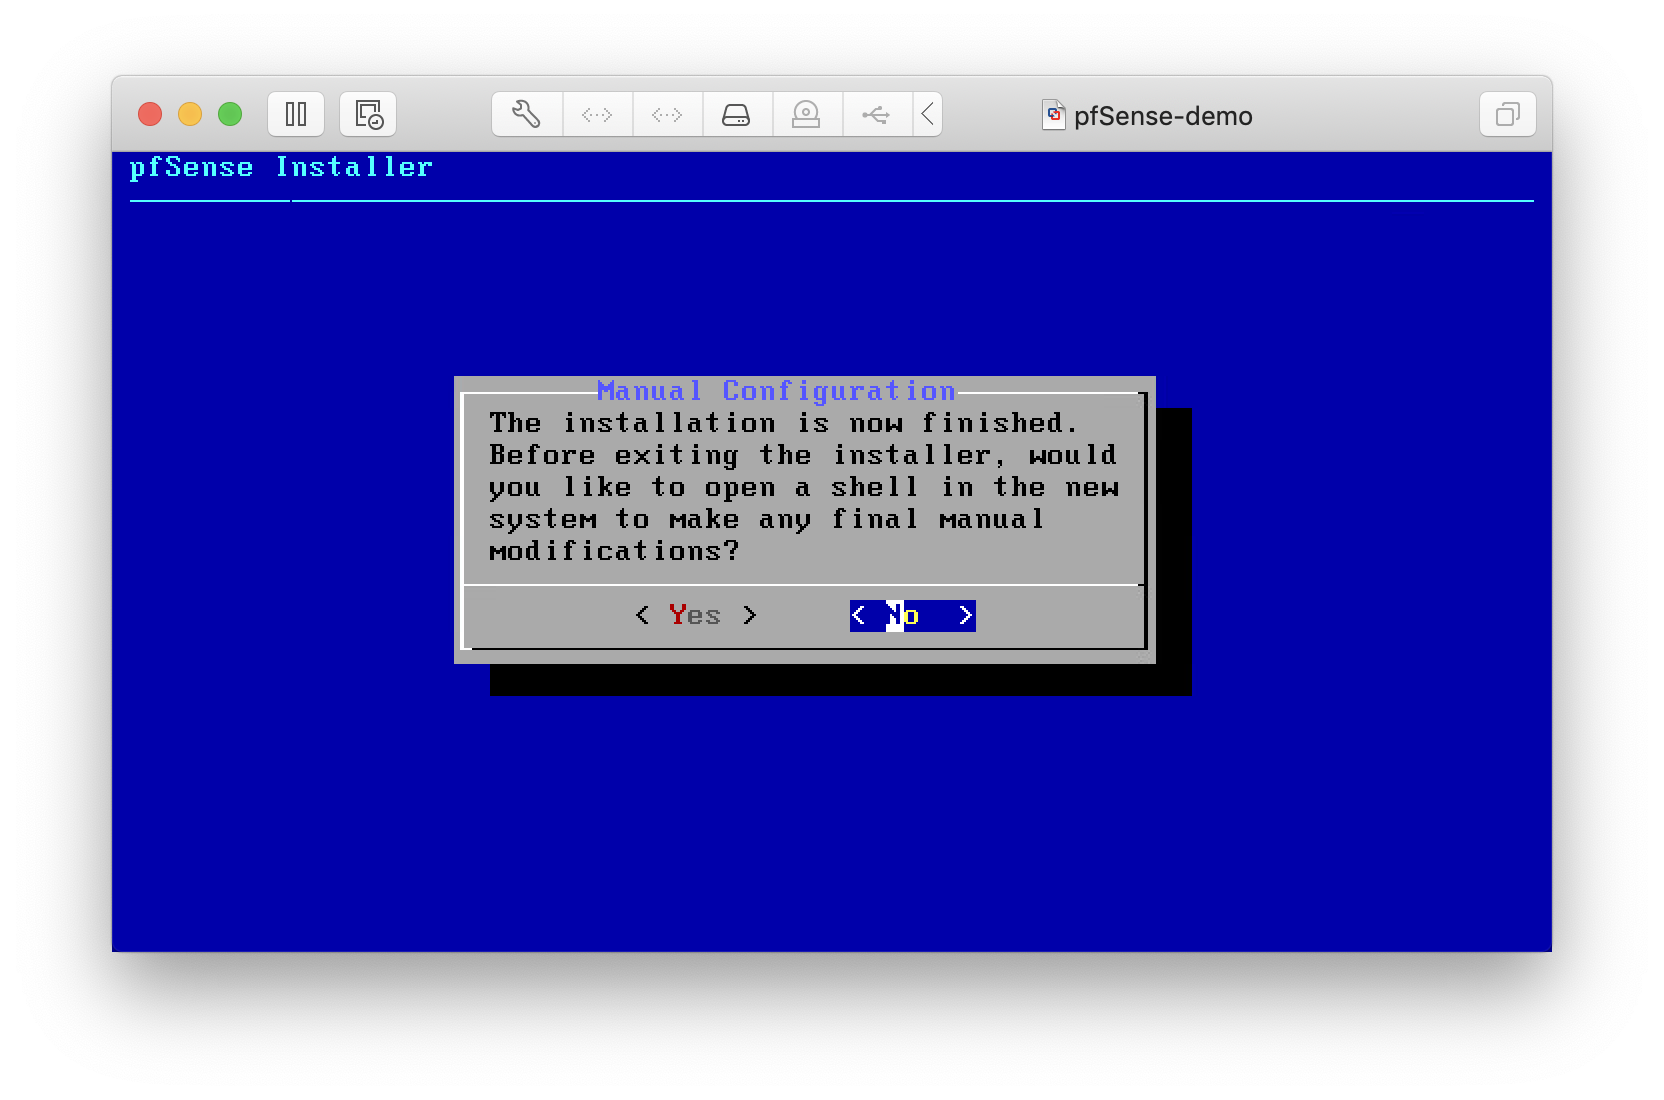Click the installation finished message text

click(803, 486)
